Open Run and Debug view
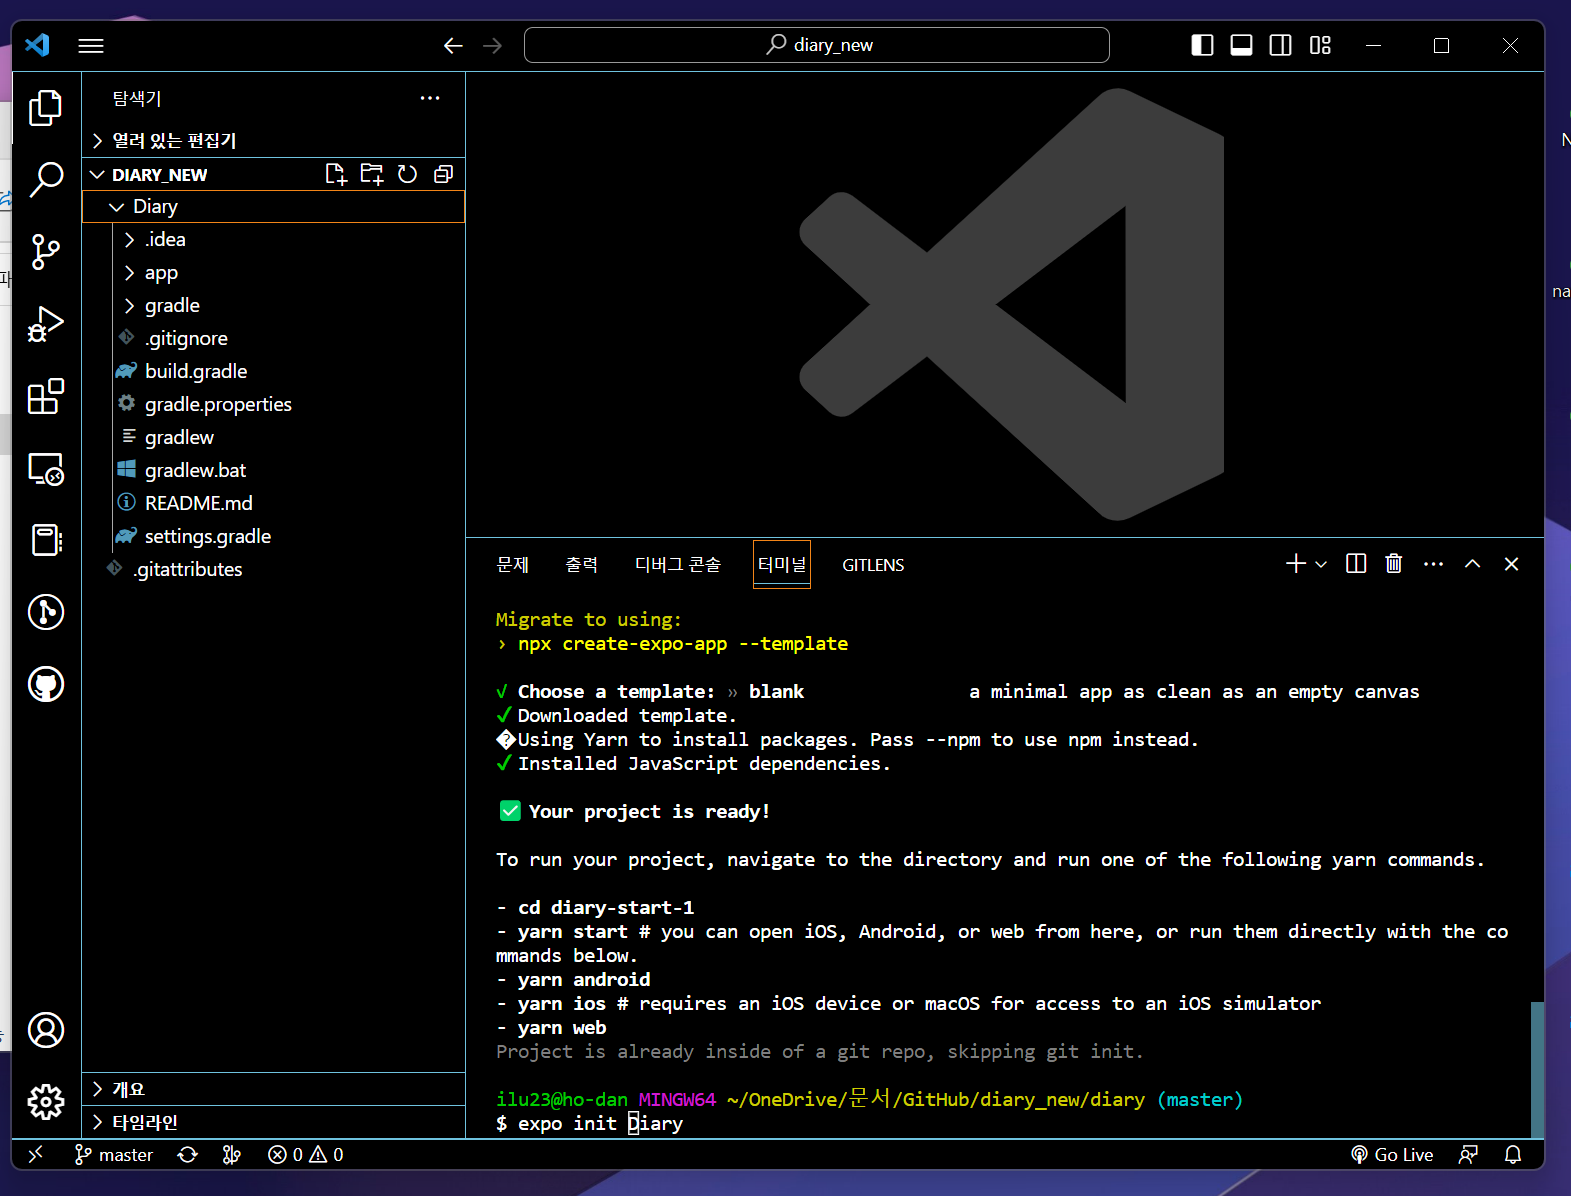 (x=46, y=324)
